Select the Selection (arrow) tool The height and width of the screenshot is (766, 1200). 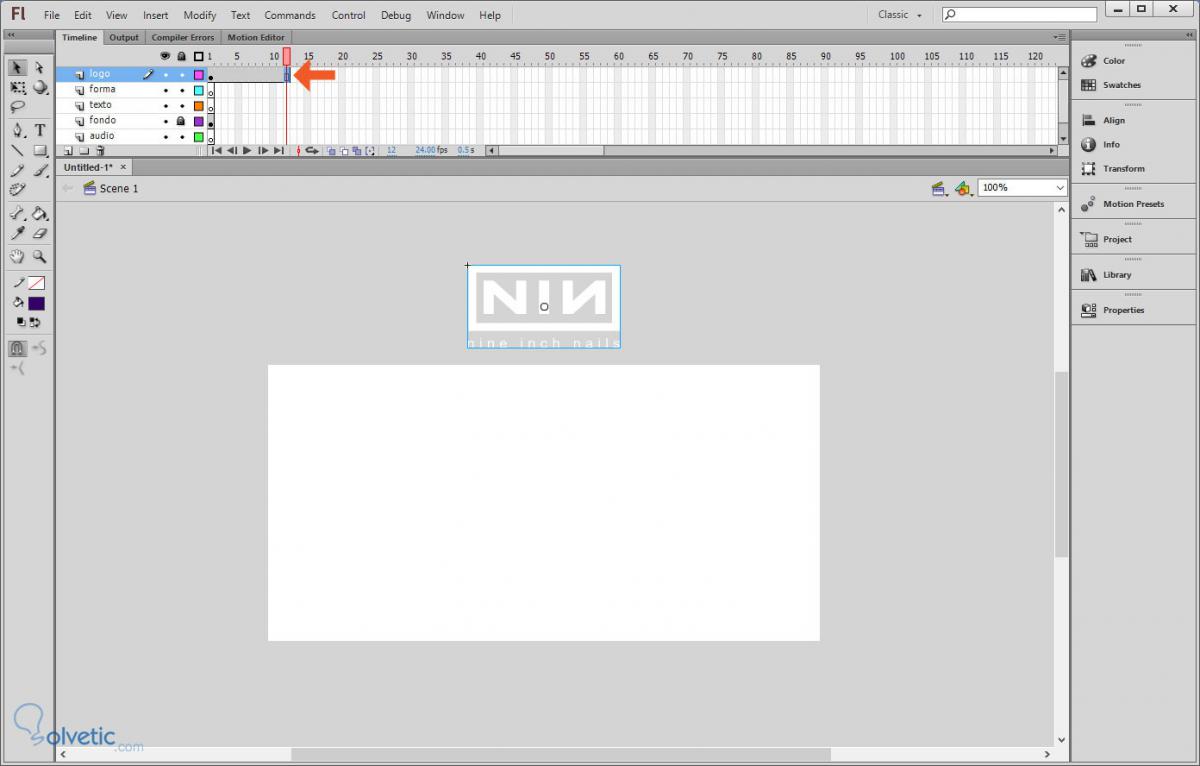pyautogui.click(x=17, y=68)
